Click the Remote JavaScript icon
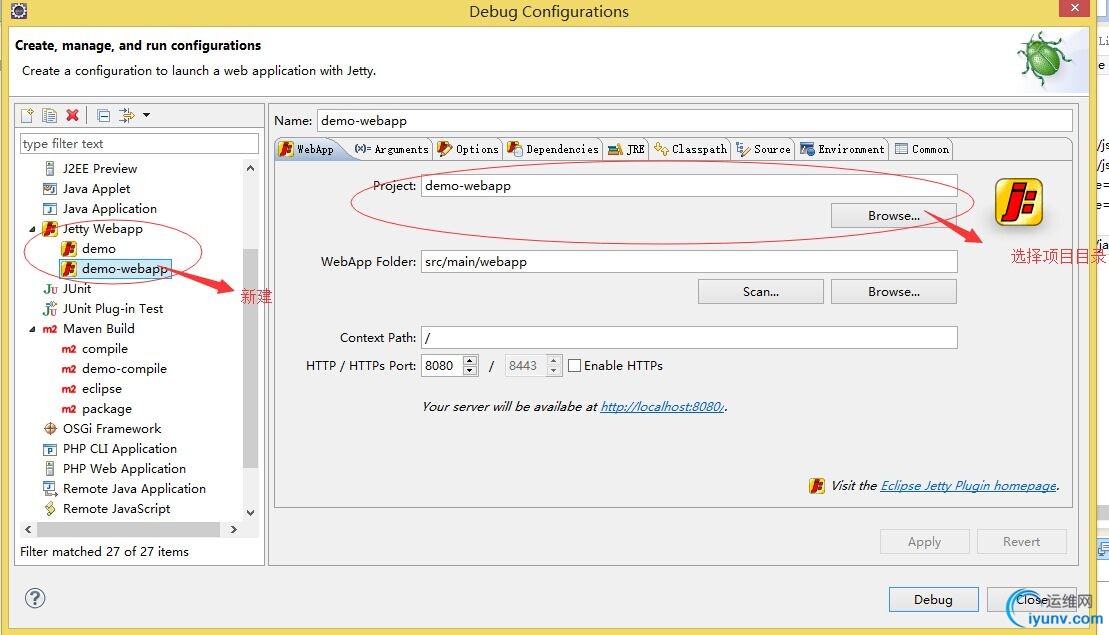 [x=50, y=508]
